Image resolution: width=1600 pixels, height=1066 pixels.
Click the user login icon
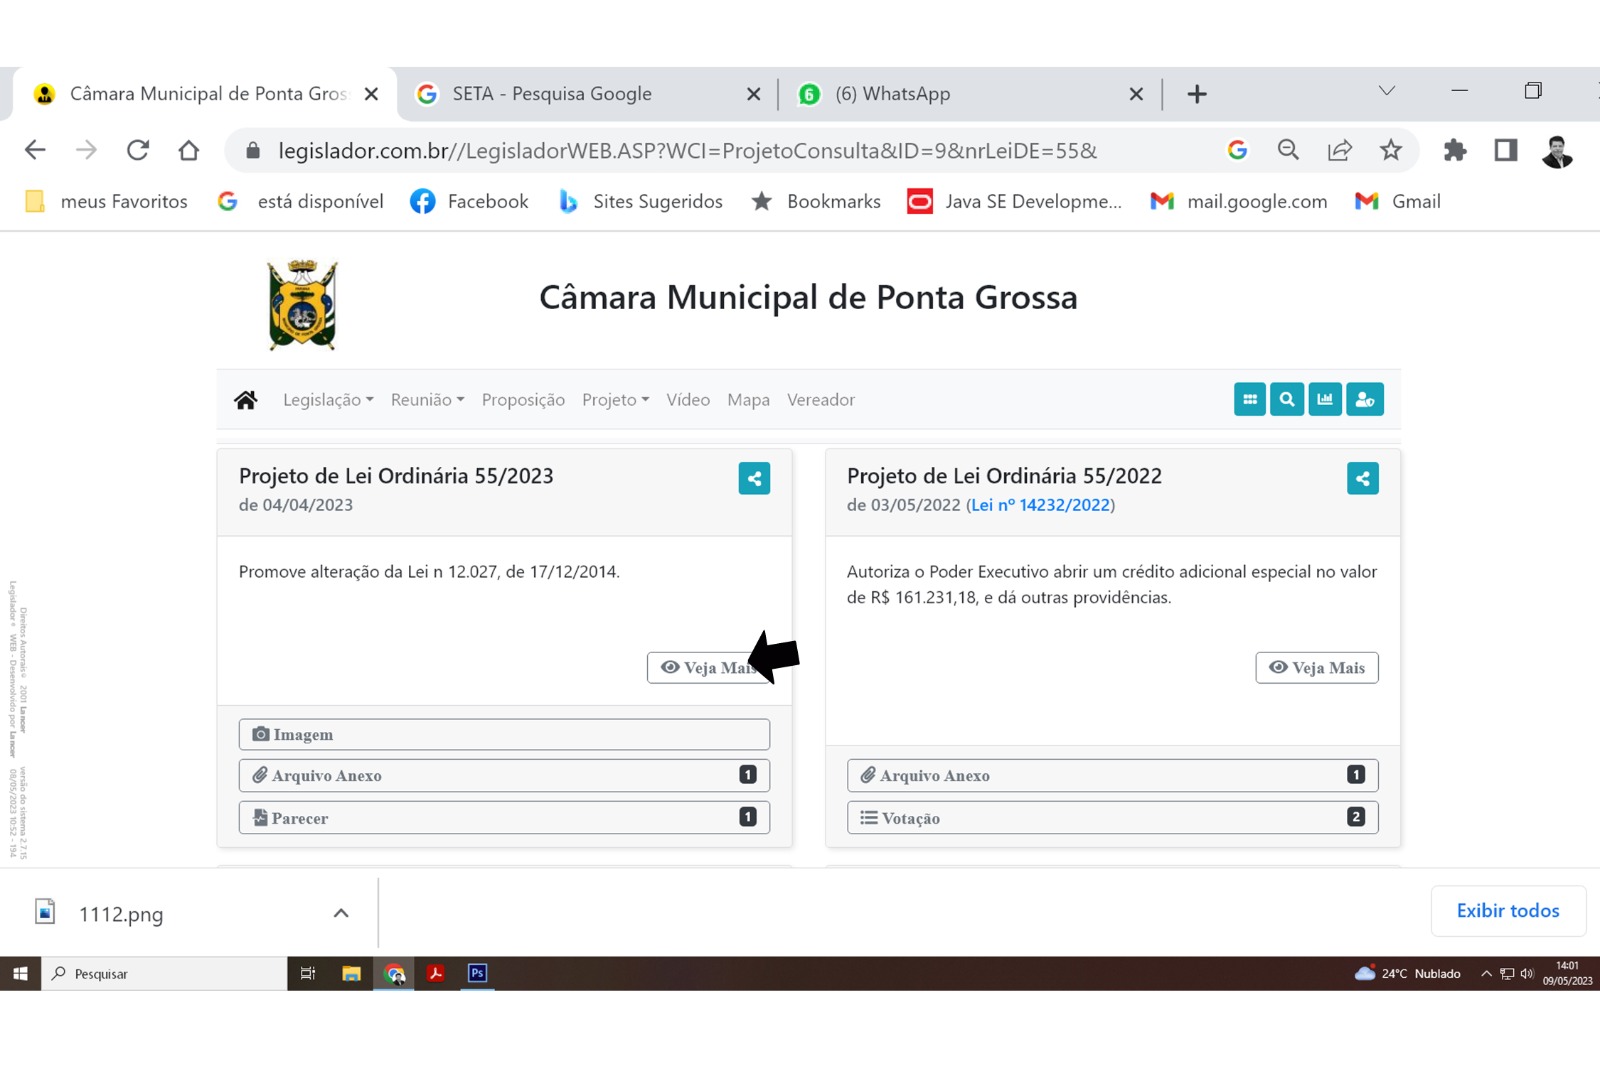pyautogui.click(x=1365, y=399)
